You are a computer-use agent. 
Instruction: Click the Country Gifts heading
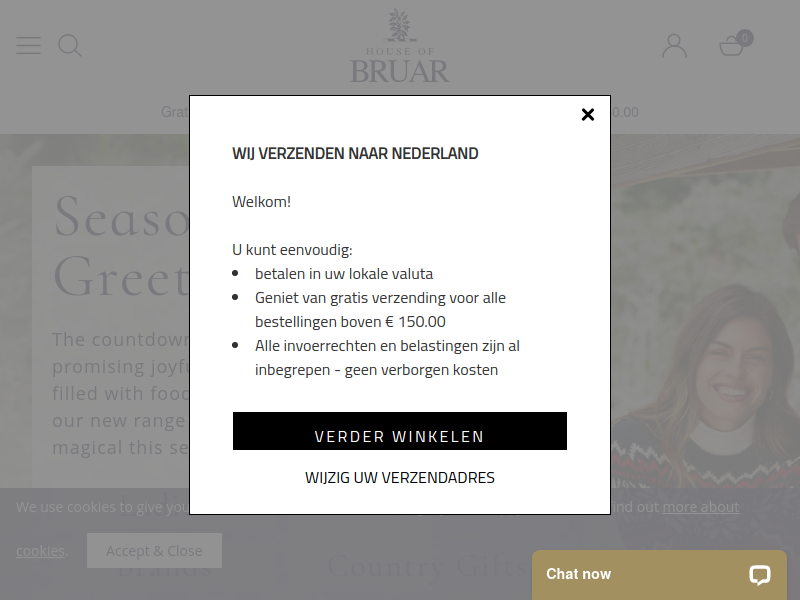(x=428, y=566)
